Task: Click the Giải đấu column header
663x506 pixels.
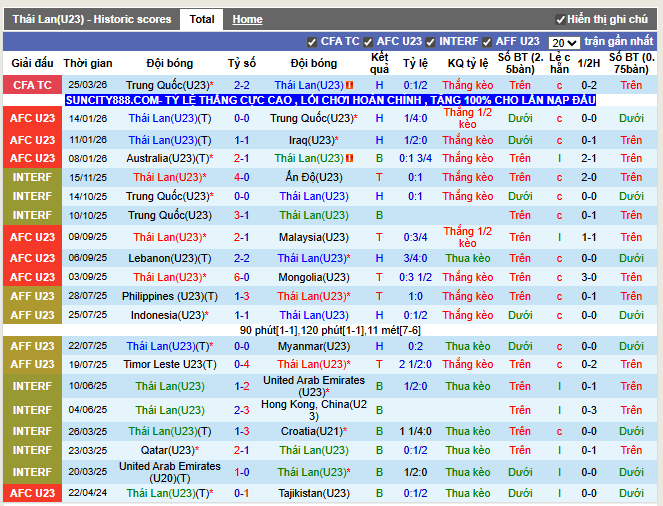Action: pyautogui.click(x=32, y=63)
